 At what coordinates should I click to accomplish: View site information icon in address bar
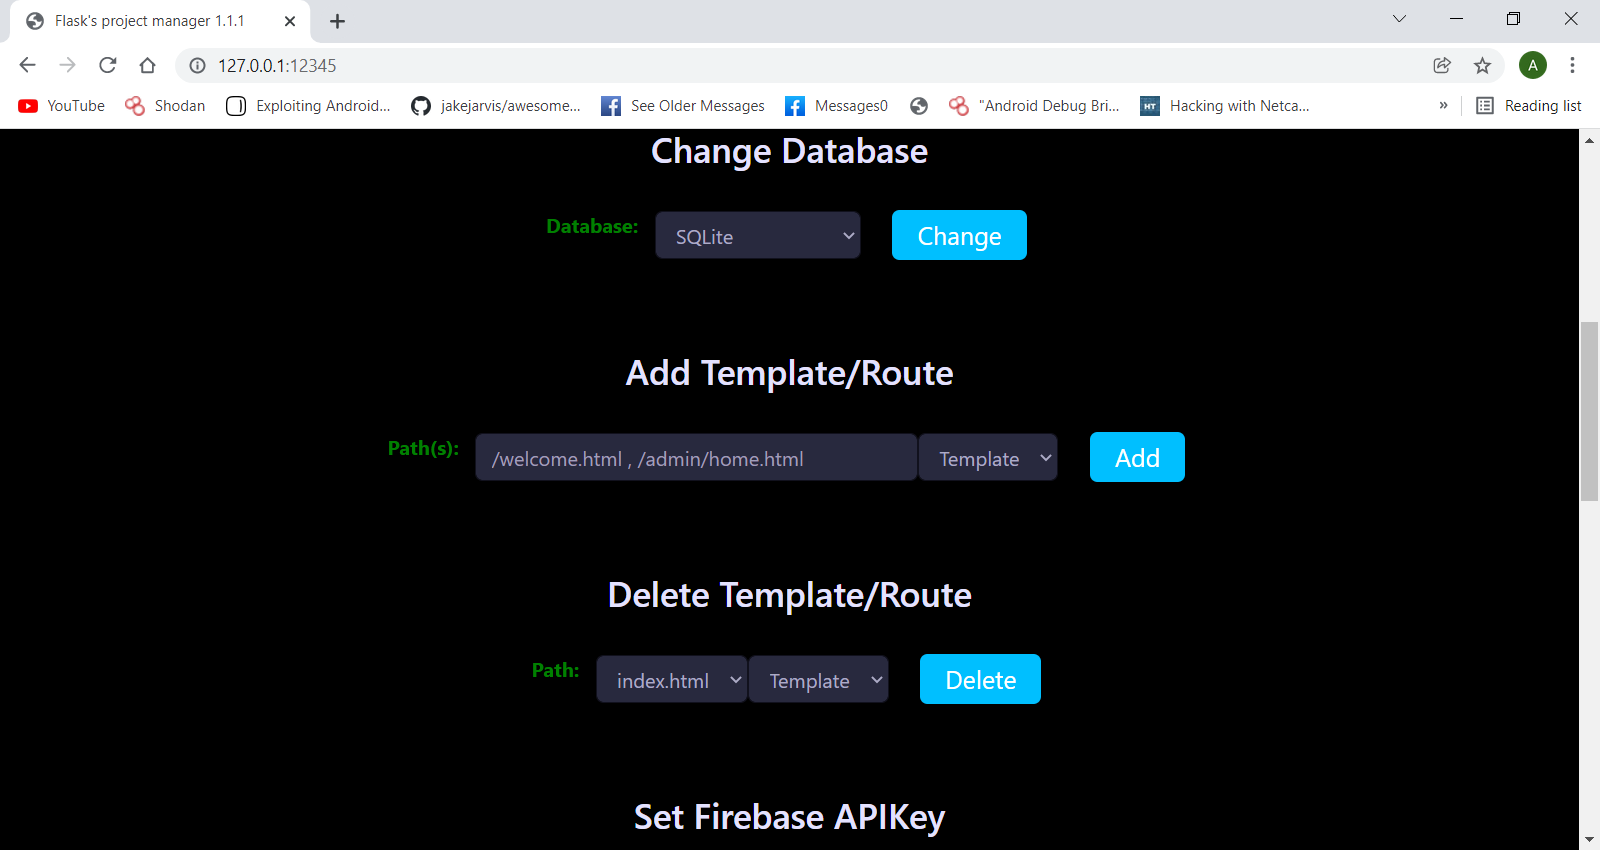point(198,65)
